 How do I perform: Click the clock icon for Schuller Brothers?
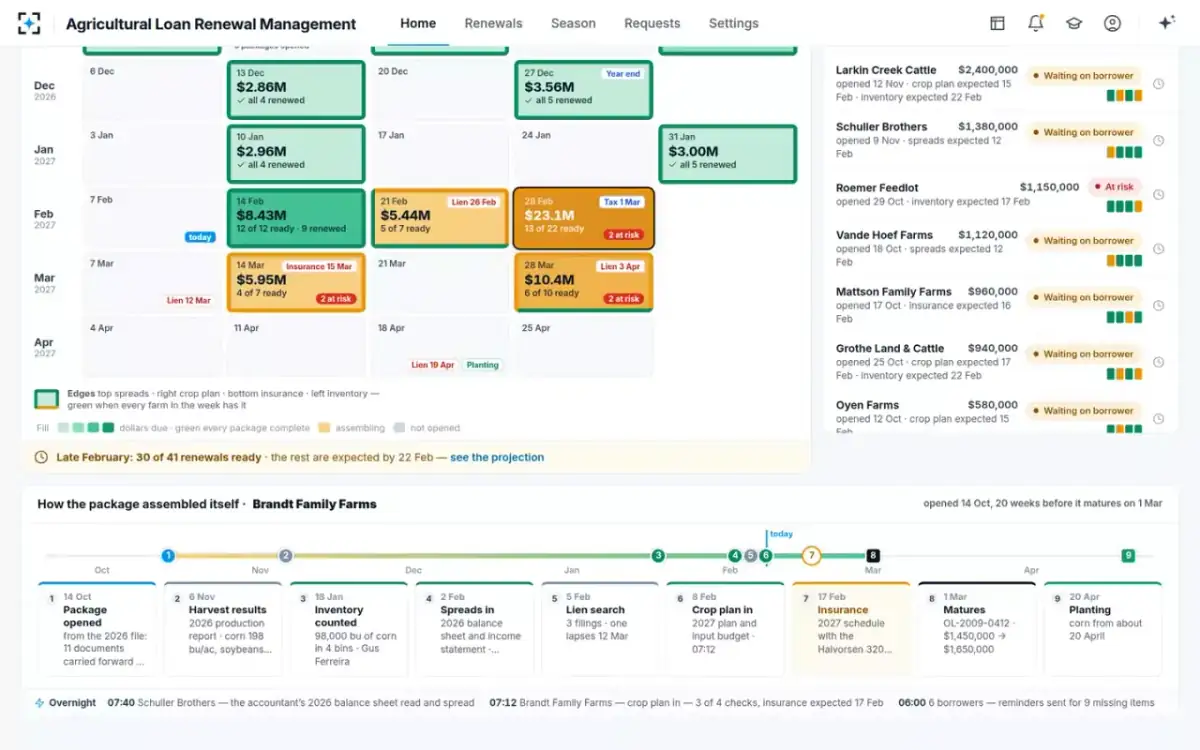click(x=1159, y=141)
